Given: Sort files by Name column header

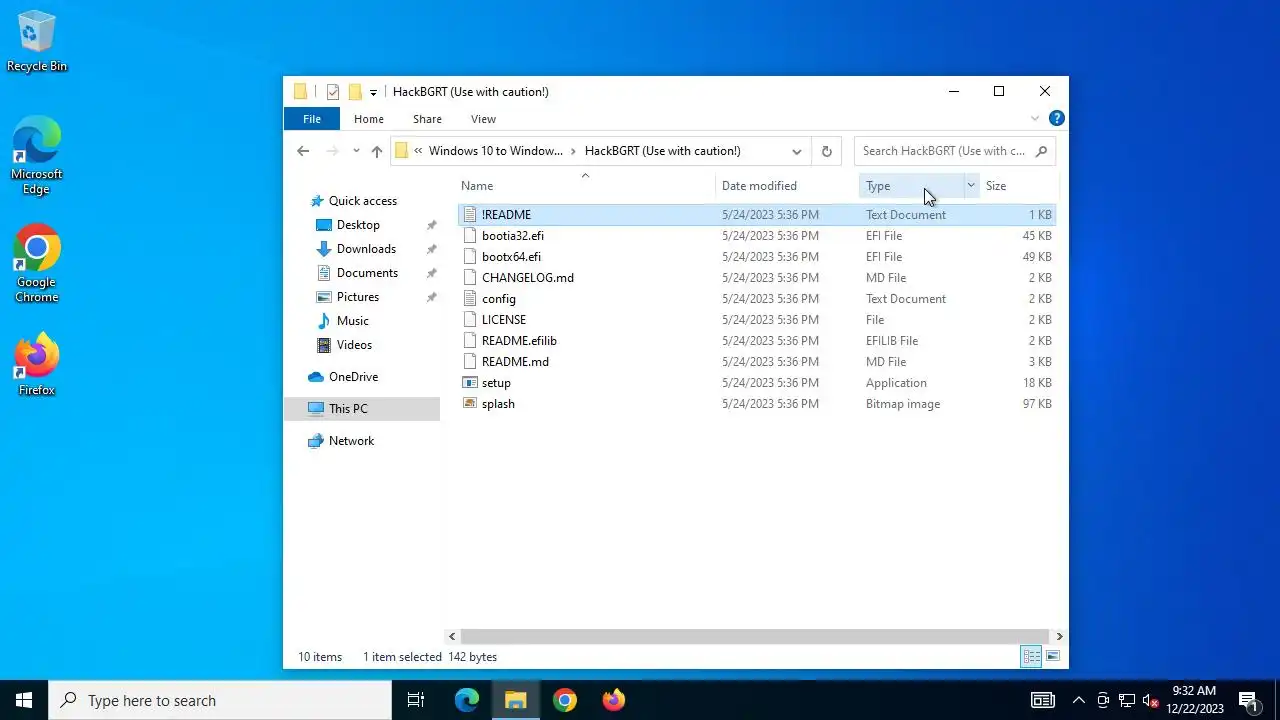Looking at the screenshot, I should point(477,186).
